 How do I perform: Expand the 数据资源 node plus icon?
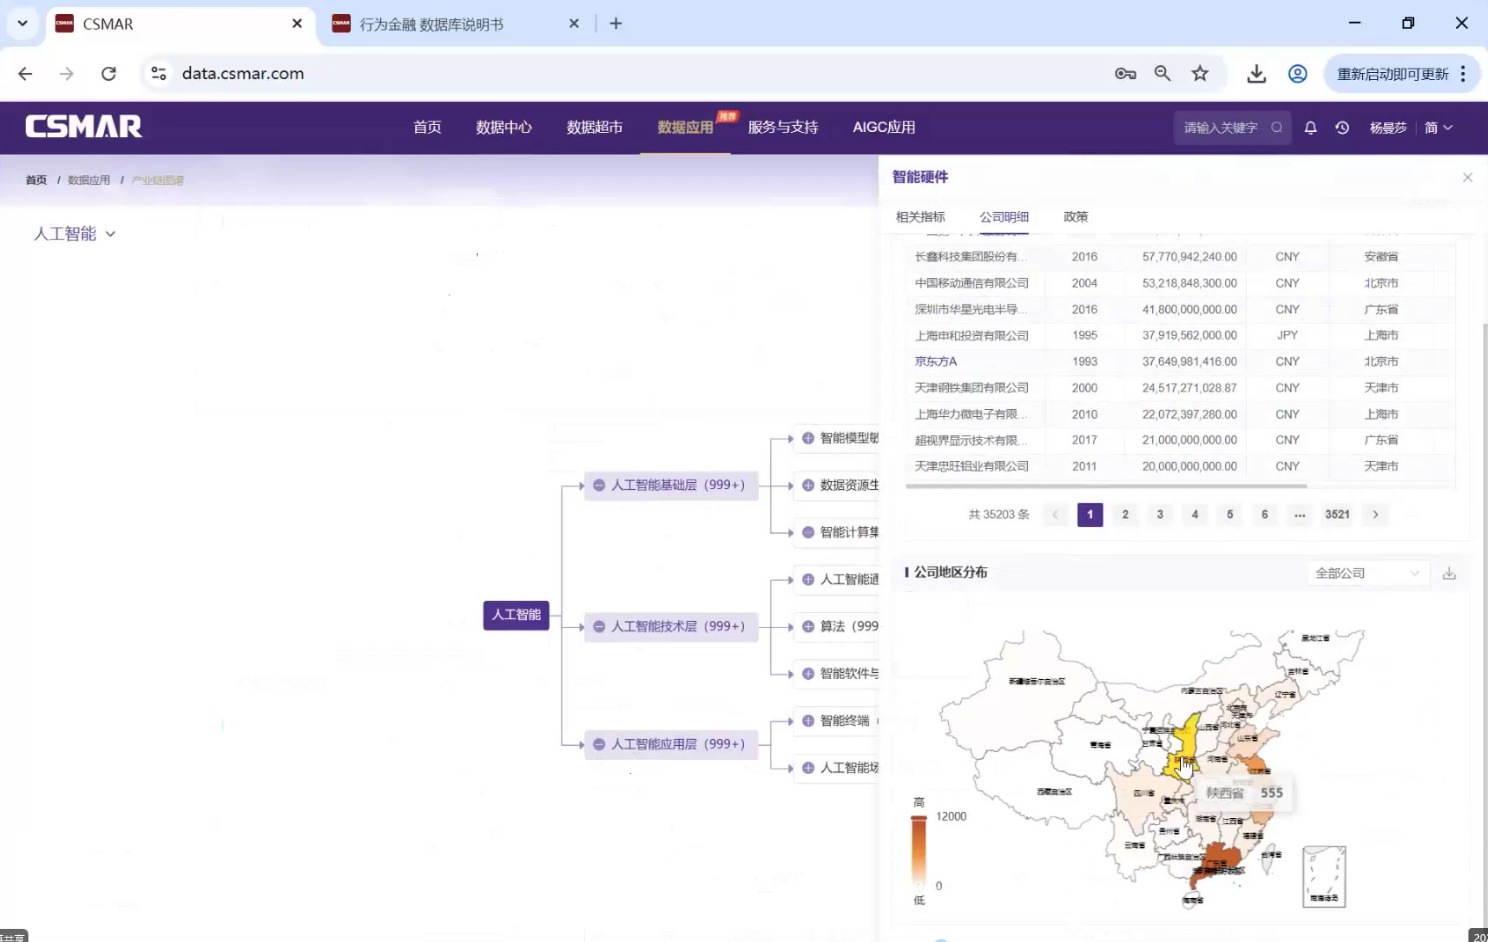point(808,485)
